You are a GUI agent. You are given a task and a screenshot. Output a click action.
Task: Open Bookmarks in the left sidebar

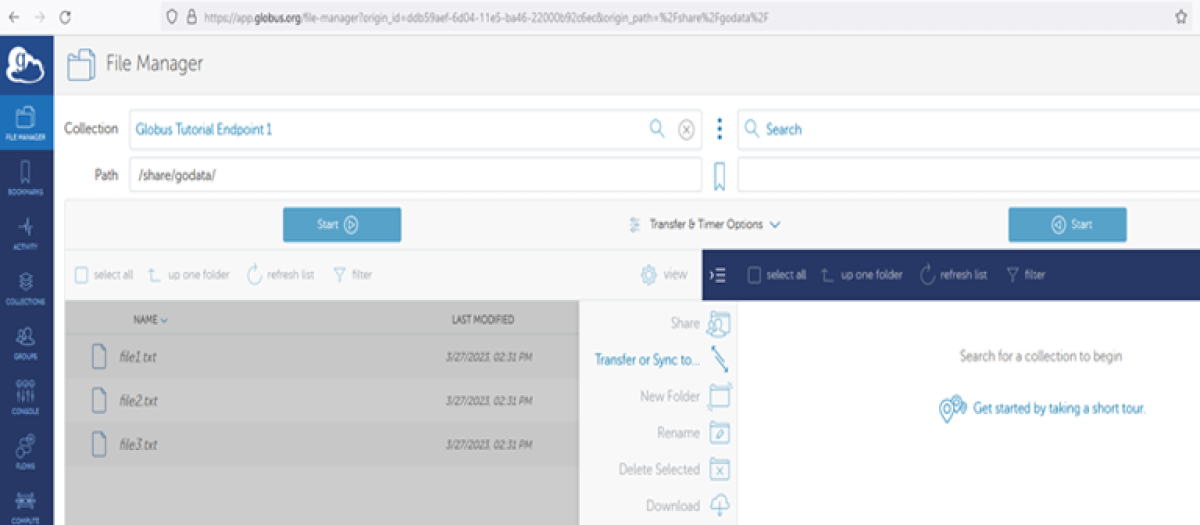pyautogui.click(x=26, y=176)
